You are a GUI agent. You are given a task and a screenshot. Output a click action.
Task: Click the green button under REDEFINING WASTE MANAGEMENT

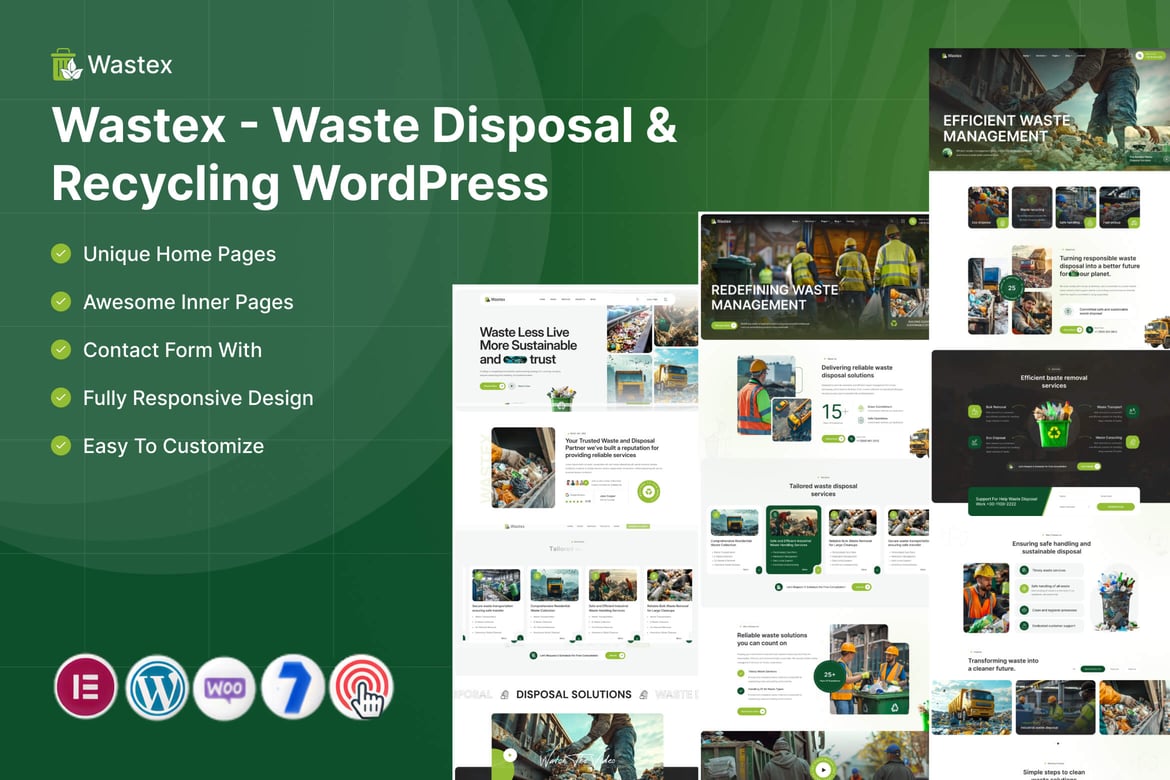724,325
